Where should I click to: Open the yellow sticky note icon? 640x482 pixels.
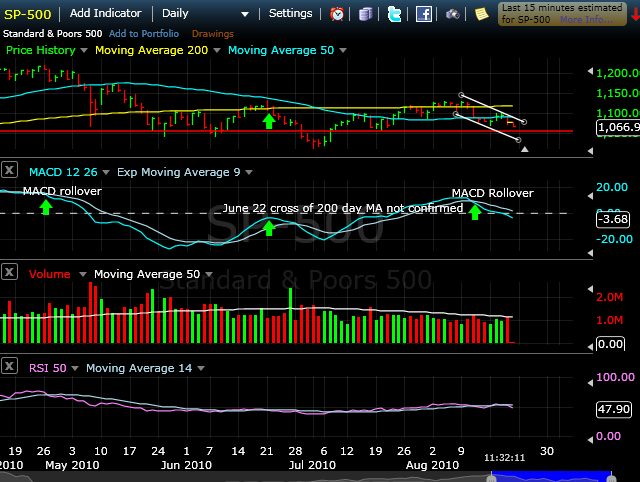(481, 14)
